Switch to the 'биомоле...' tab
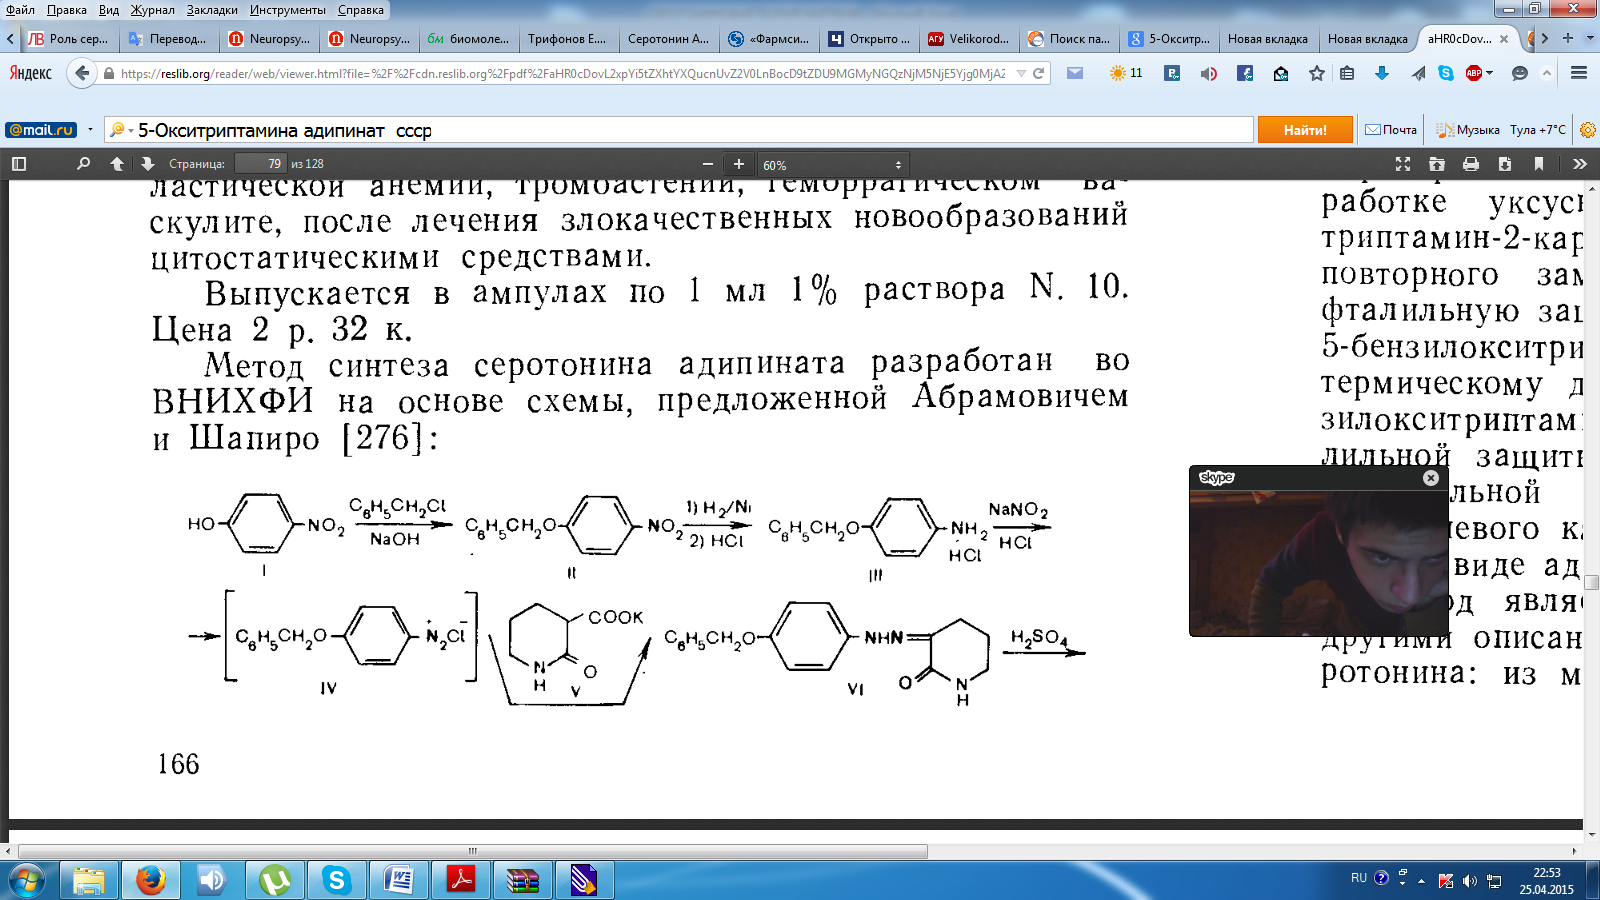Screen dimensions: 1600x900 (x=469, y=39)
